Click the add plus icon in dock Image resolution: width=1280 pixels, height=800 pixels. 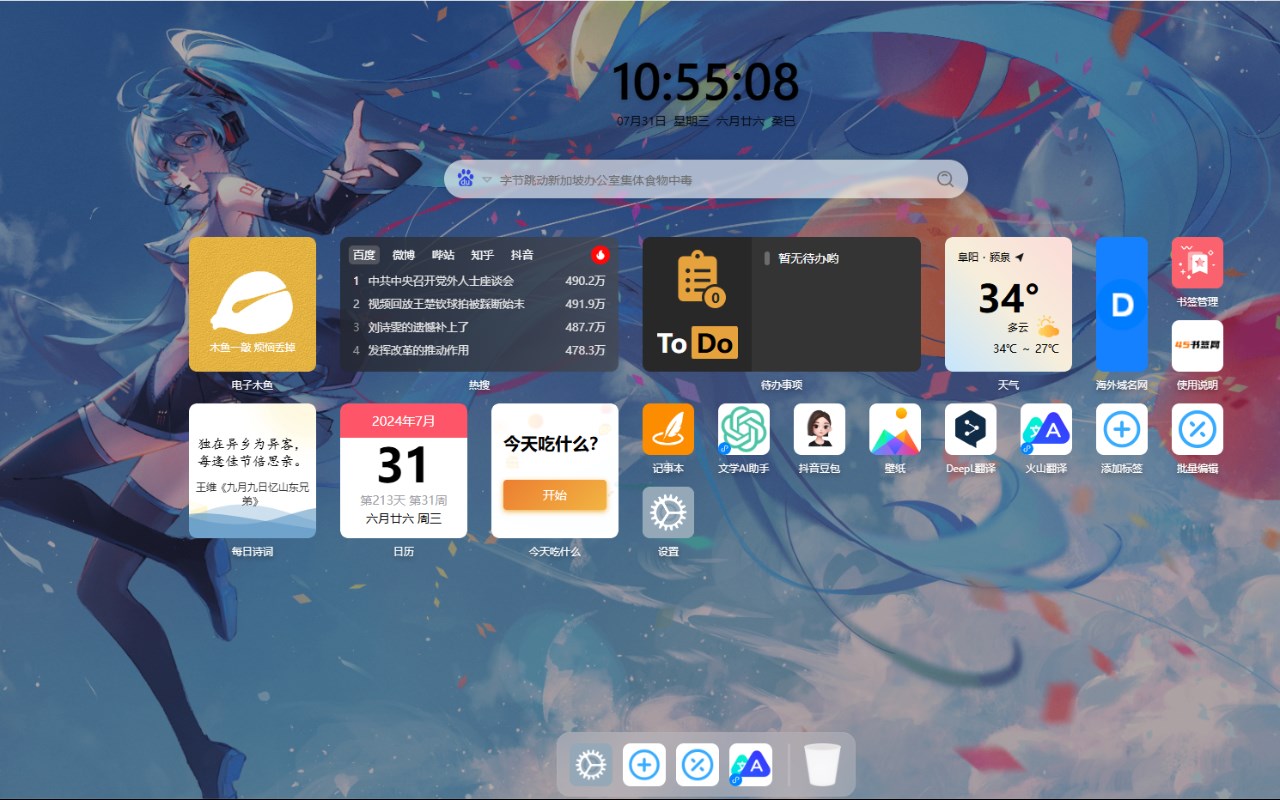[x=644, y=765]
